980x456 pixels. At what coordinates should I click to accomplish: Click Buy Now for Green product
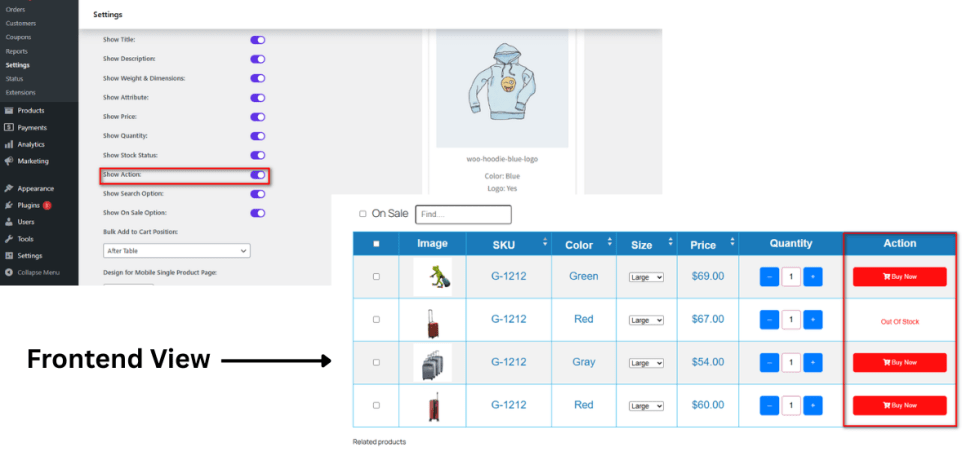899,277
